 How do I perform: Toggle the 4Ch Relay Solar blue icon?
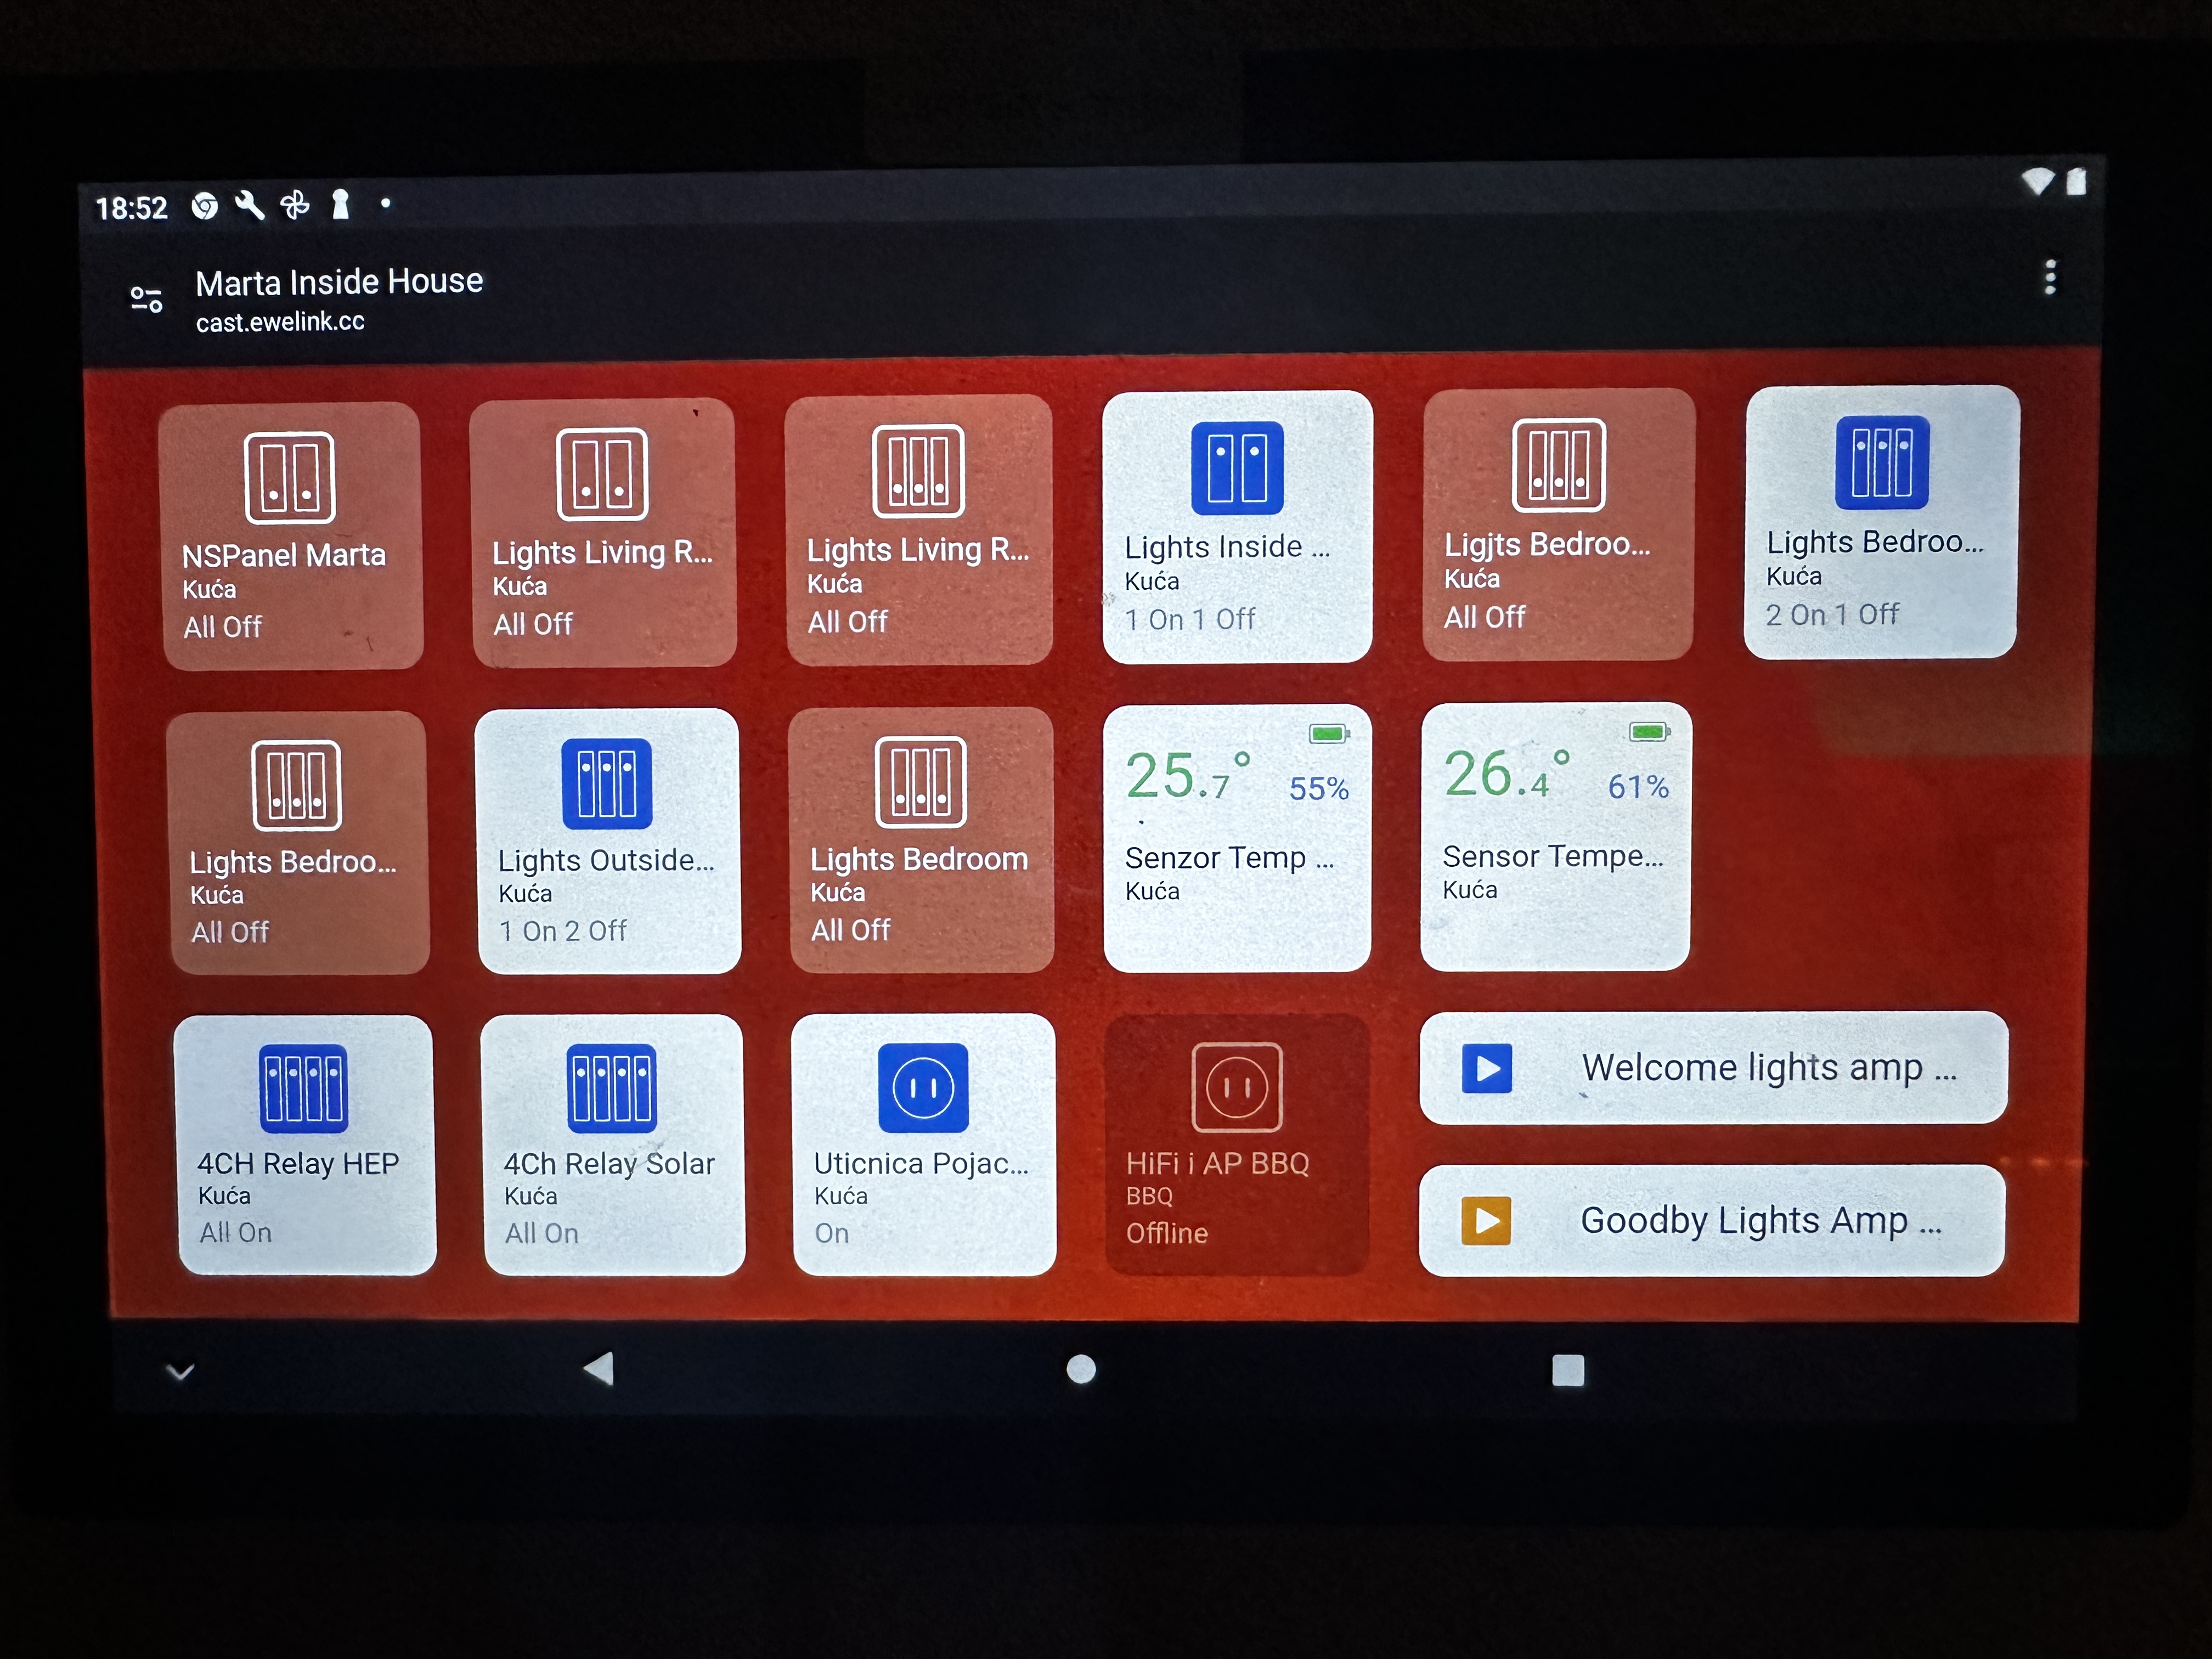[611, 1088]
